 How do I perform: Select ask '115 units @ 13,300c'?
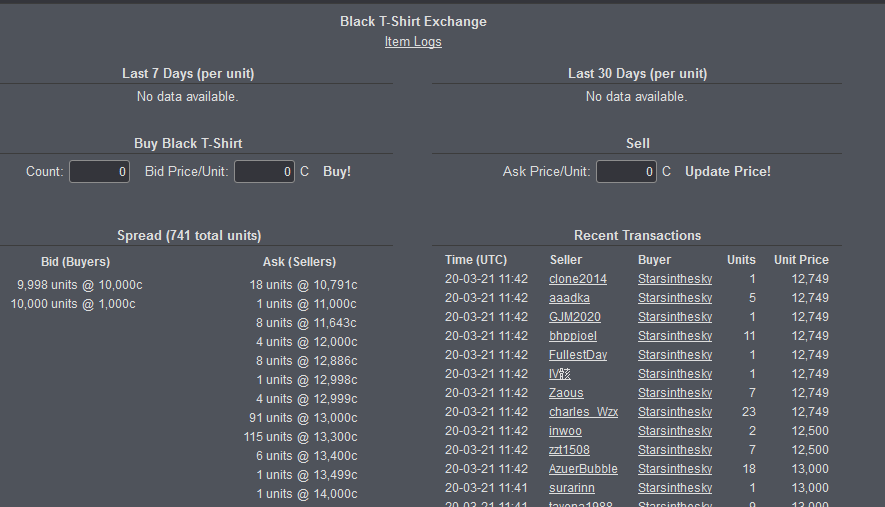(300, 437)
